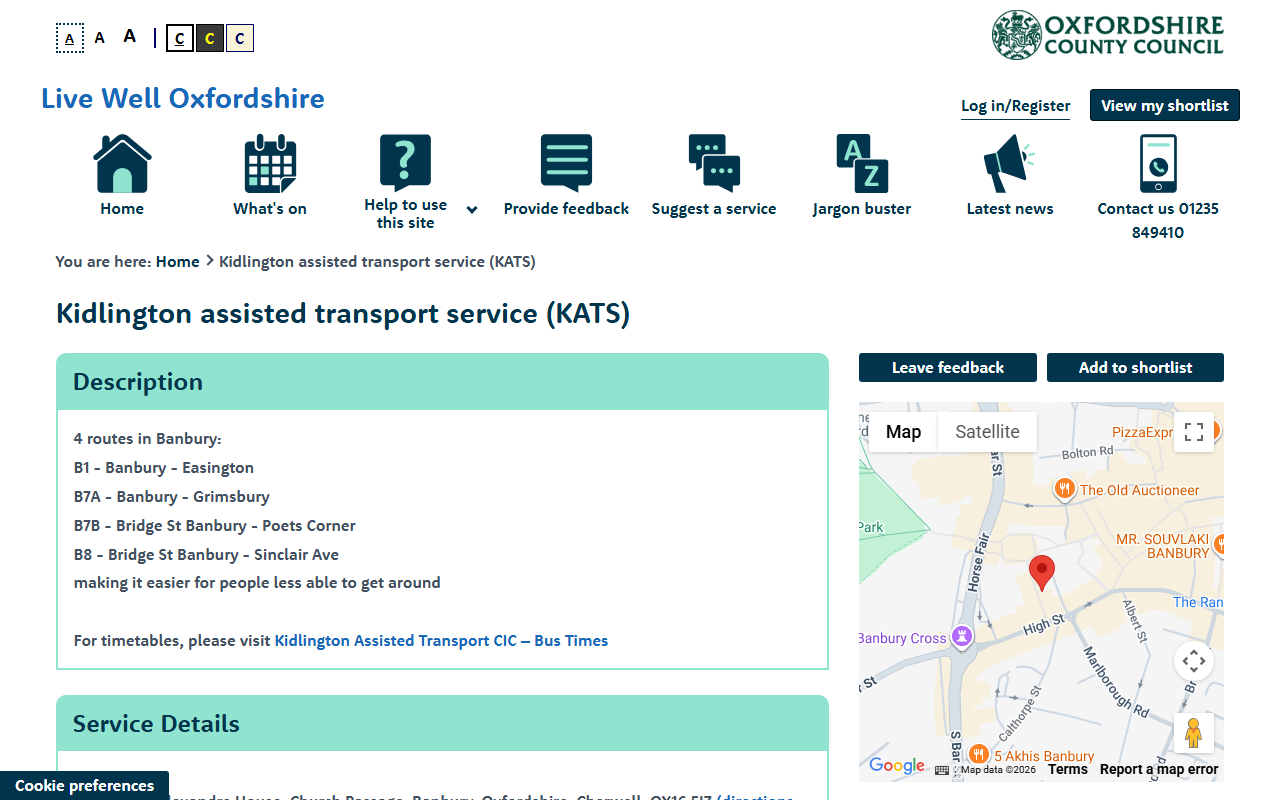The image size is (1280, 800).
Task: Click the High St label on the map
Action: click(x=1043, y=625)
